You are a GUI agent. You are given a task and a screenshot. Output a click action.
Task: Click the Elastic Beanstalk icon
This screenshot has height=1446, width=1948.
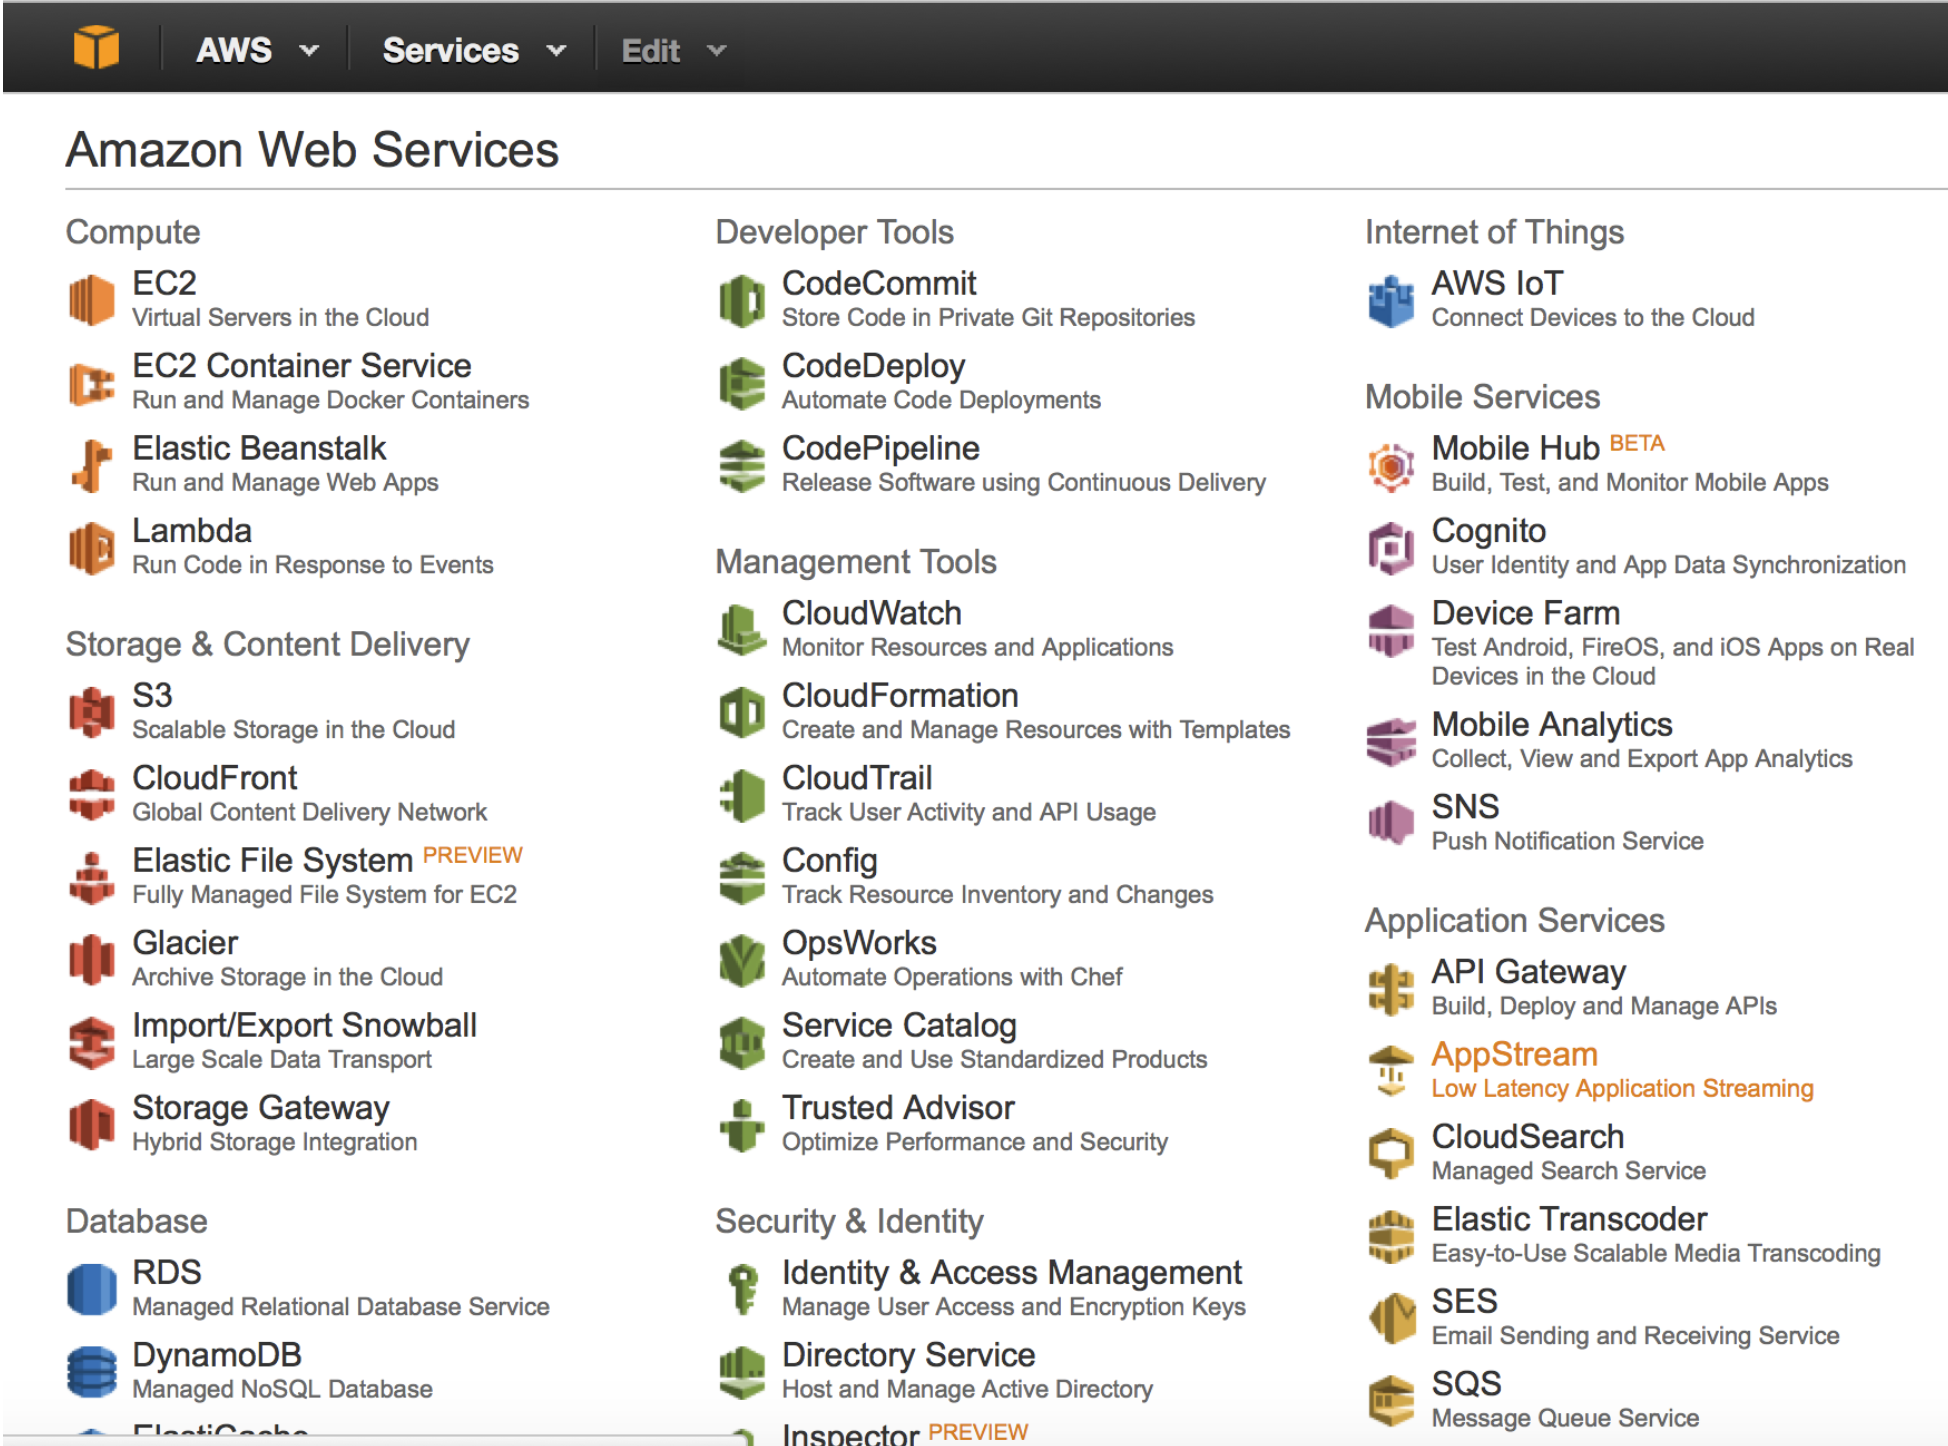[92, 465]
